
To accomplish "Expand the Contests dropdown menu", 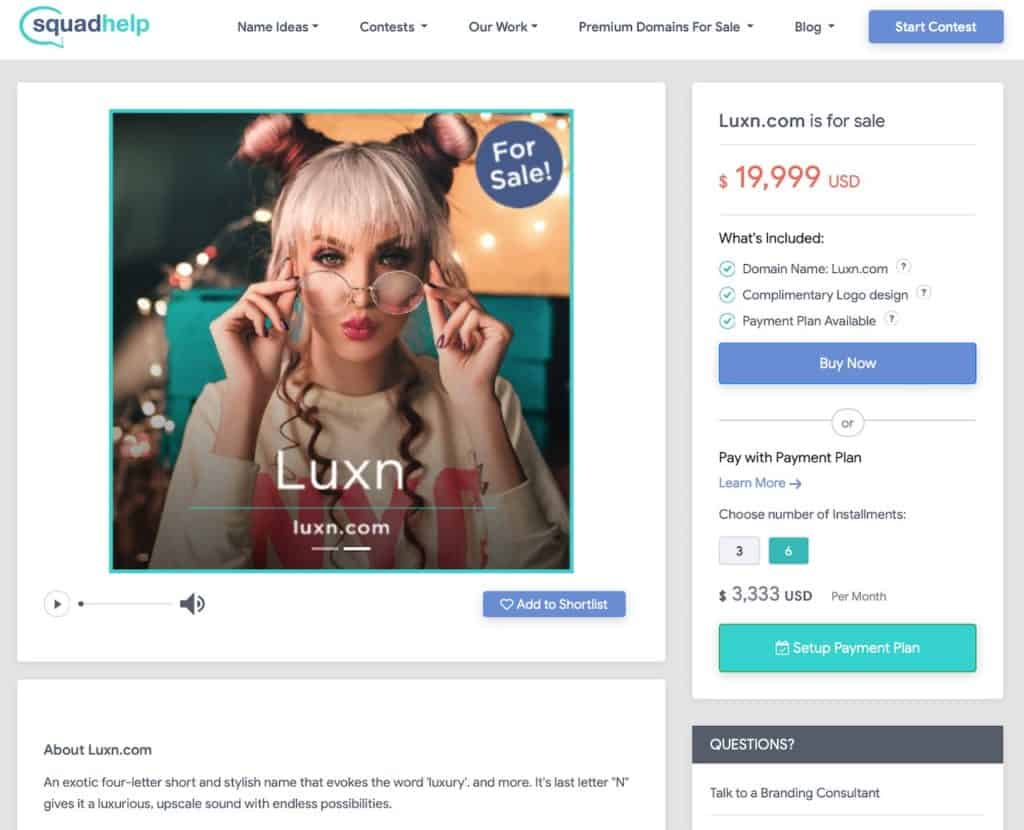I will pyautogui.click(x=393, y=27).
